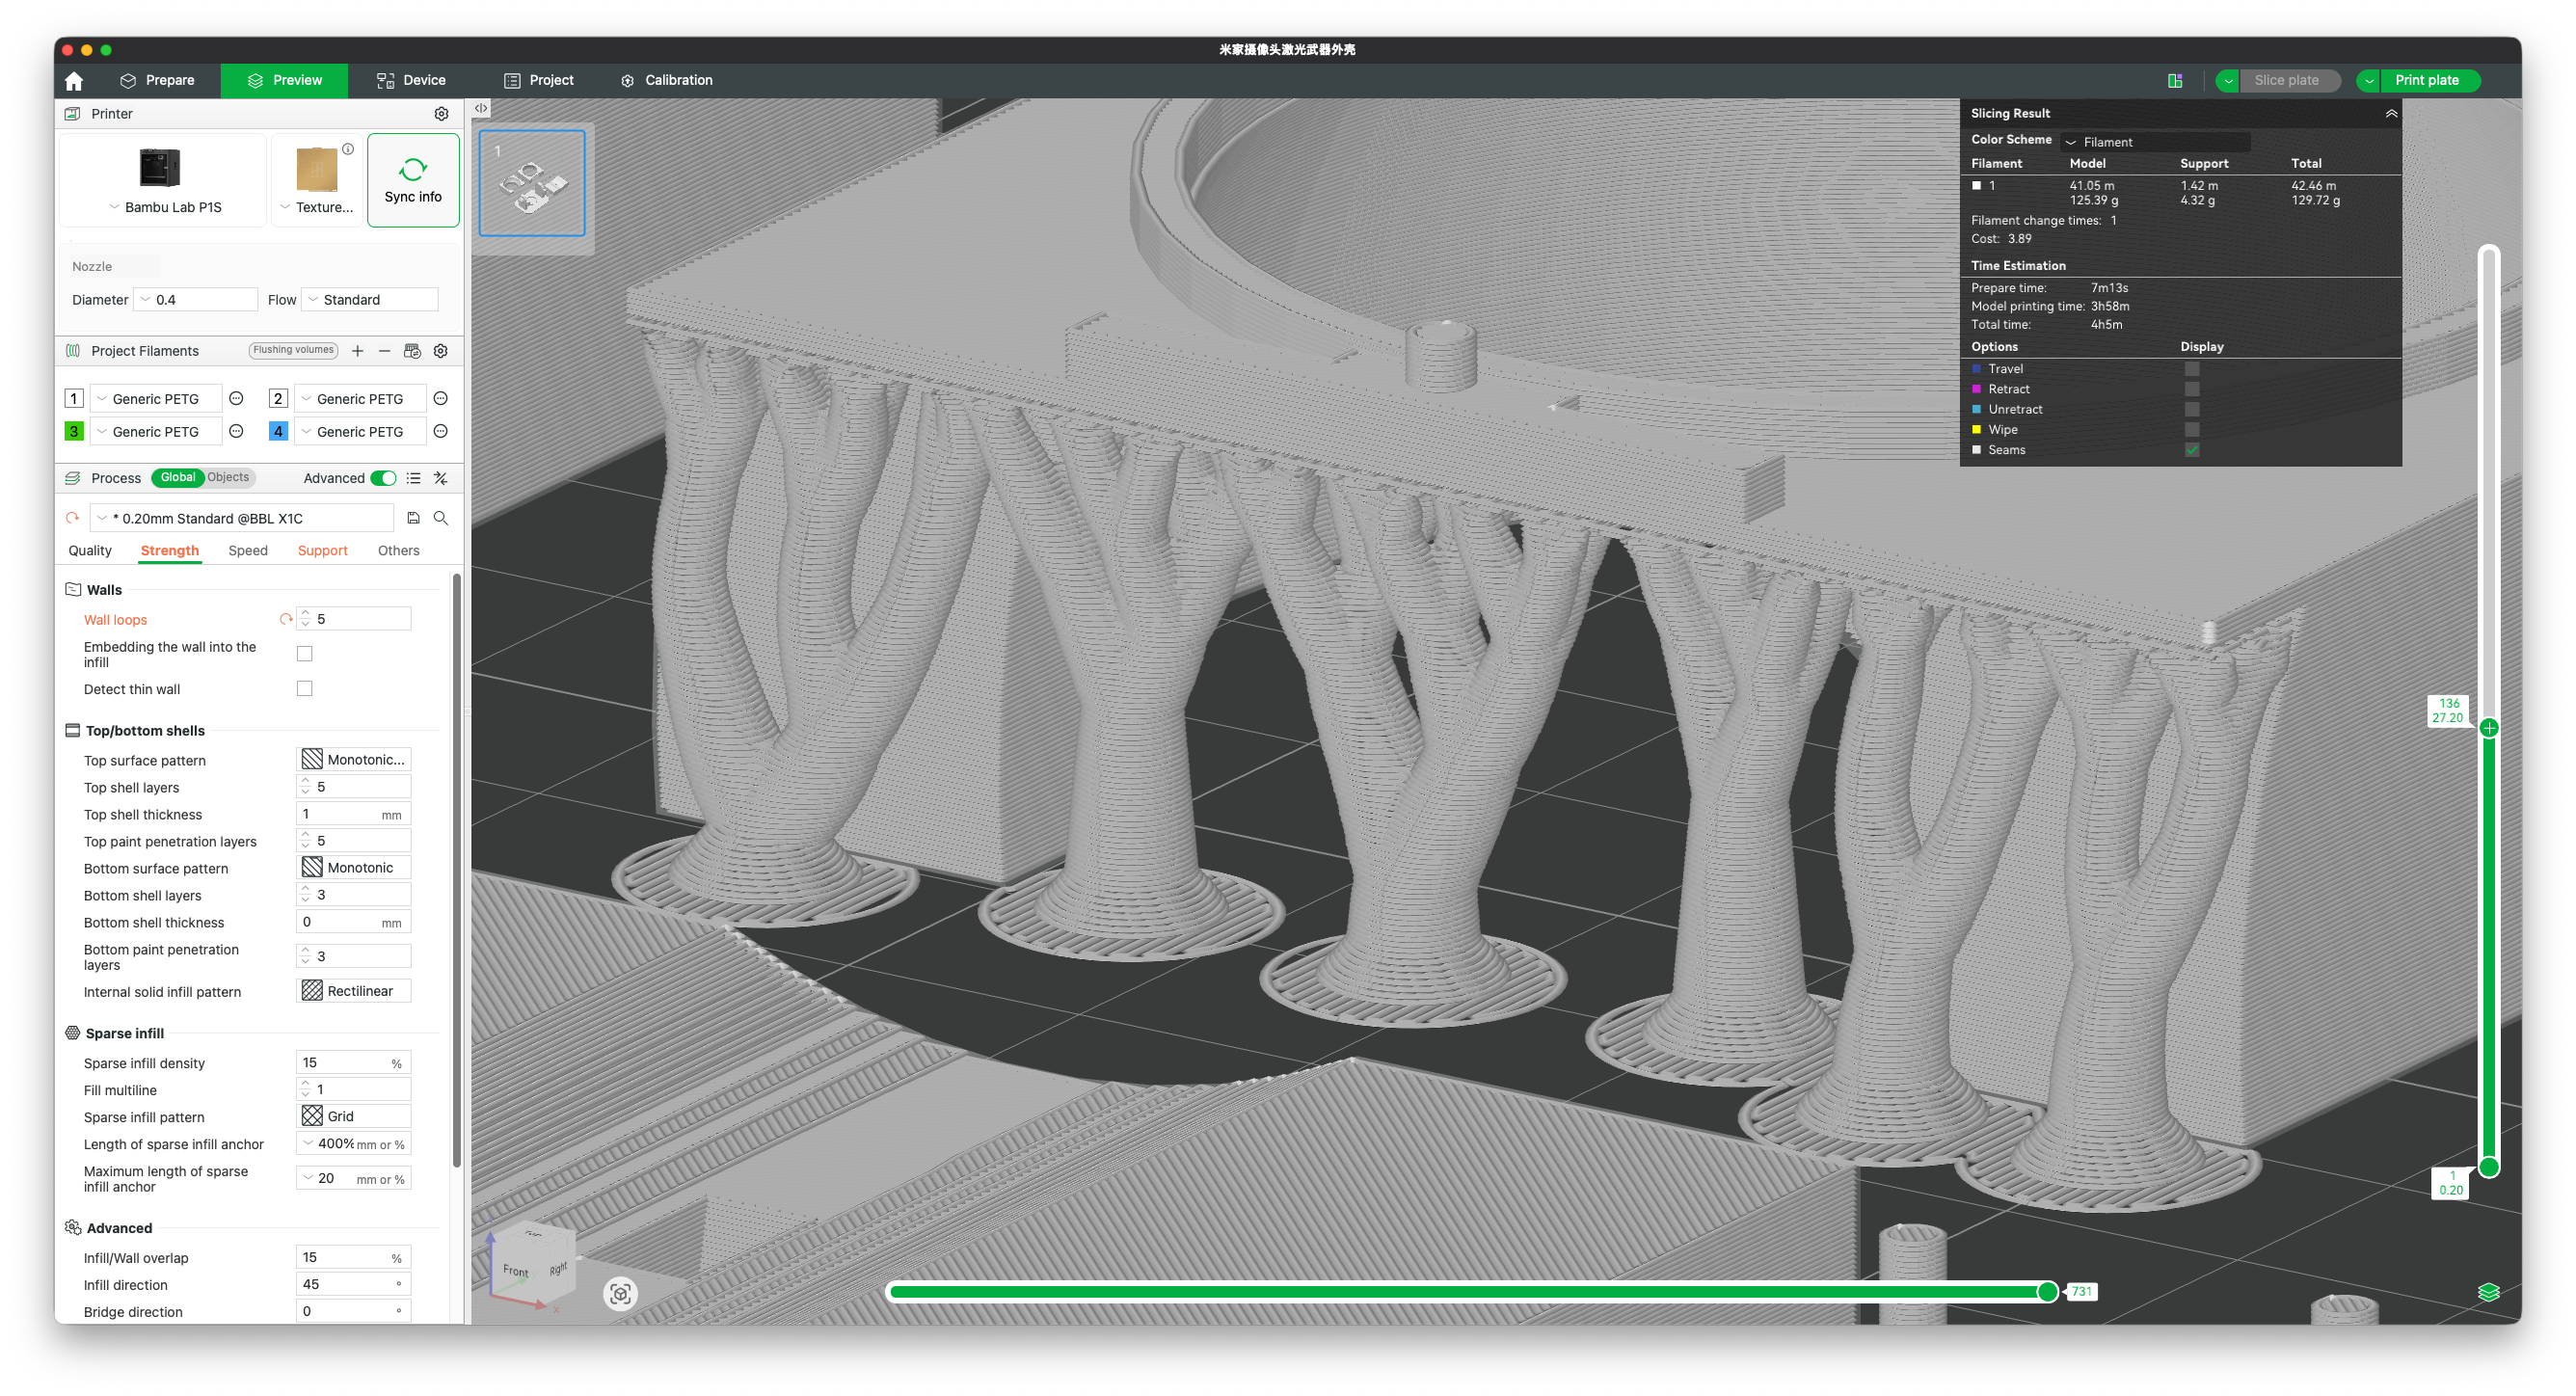Screen dimensions: 2576x1396
Task: Click the horizontal move slider handle
Action: coord(2047,1292)
